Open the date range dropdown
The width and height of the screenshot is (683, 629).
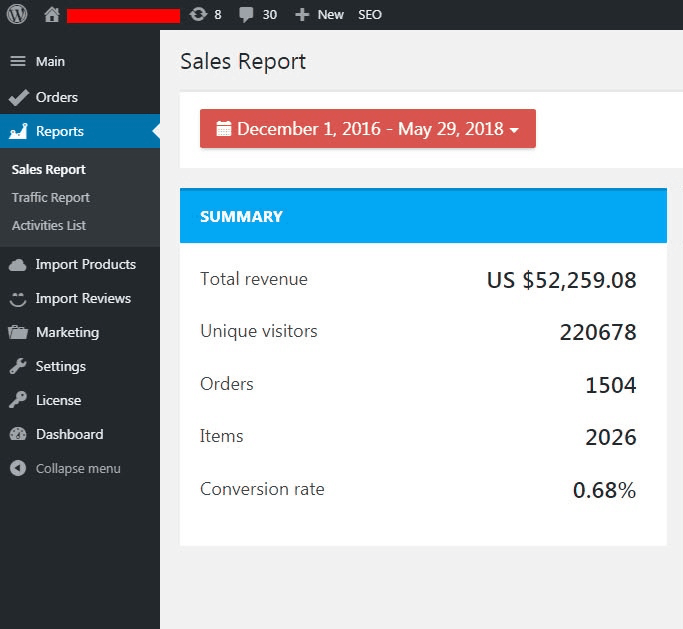click(x=367, y=129)
